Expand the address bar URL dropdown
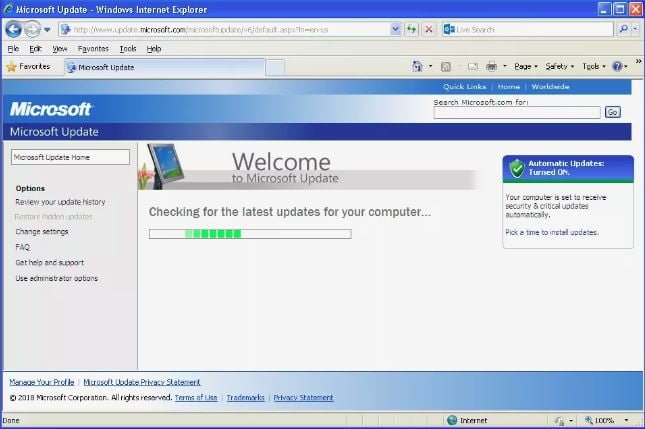Screen dimensions: 645x429 pos(396,29)
